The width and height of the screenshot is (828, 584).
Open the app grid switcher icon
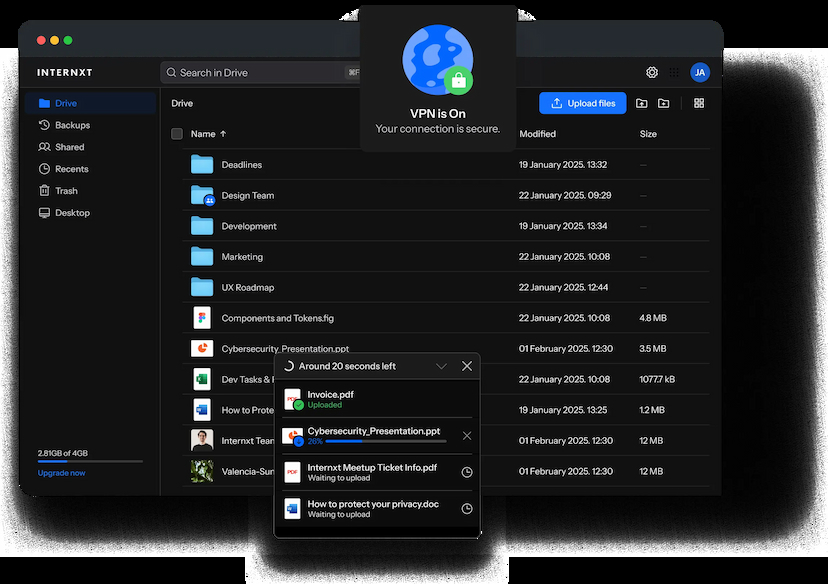[674, 72]
